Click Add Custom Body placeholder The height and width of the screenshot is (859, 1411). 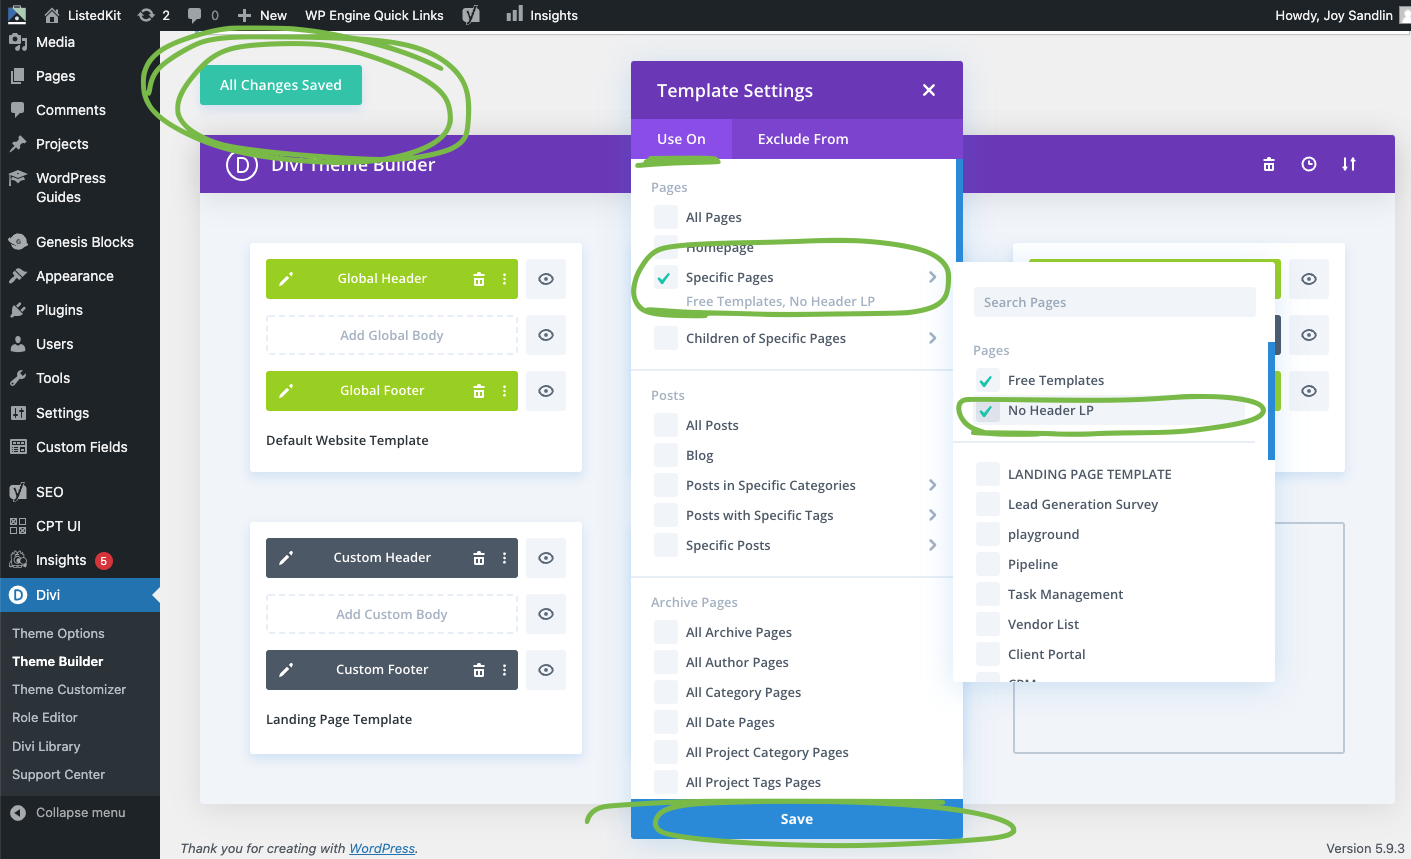[392, 614]
